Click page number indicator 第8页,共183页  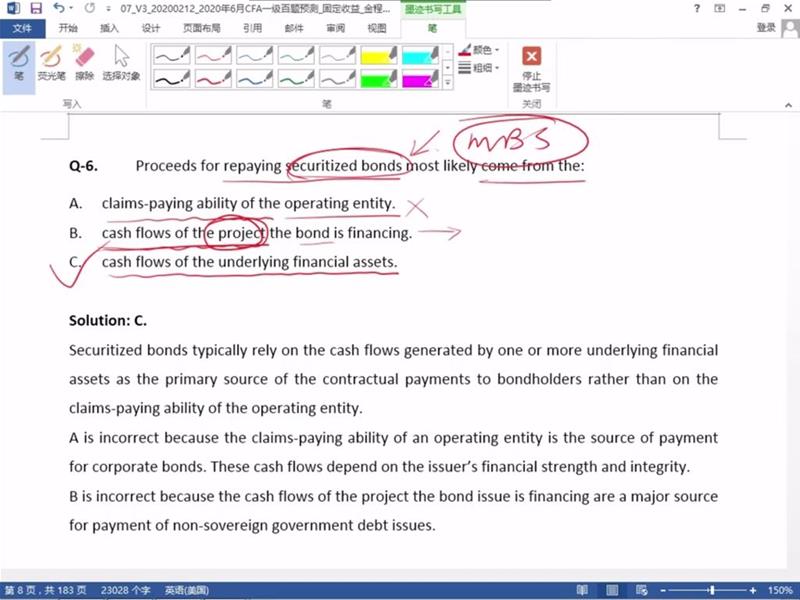pyautogui.click(x=45, y=590)
